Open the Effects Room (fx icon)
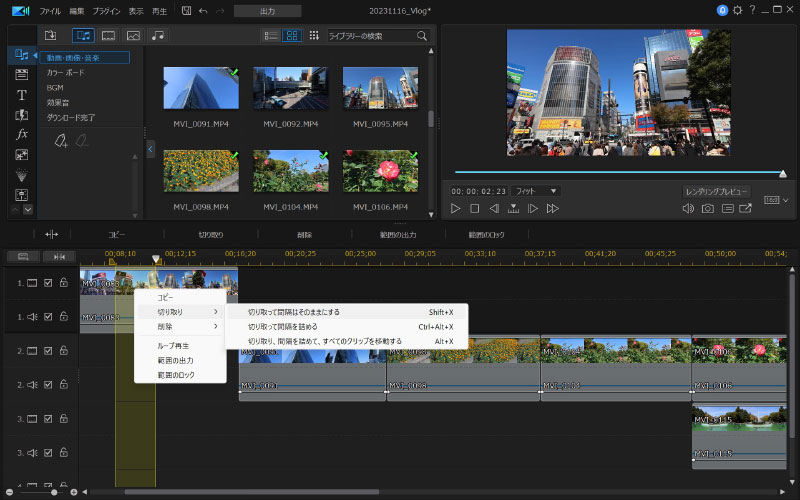Image resolution: width=800 pixels, height=500 pixels. tap(21, 134)
